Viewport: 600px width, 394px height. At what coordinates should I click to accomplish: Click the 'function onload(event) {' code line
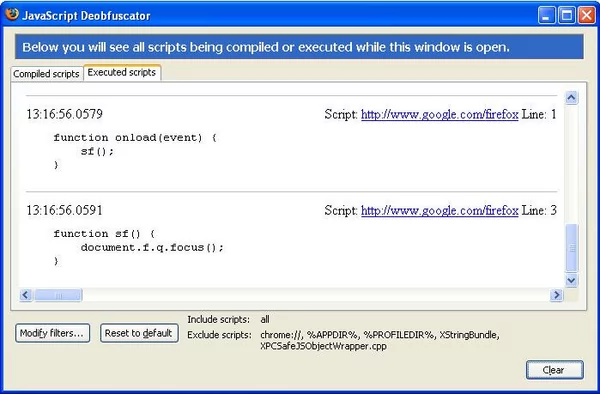pos(135,138)
